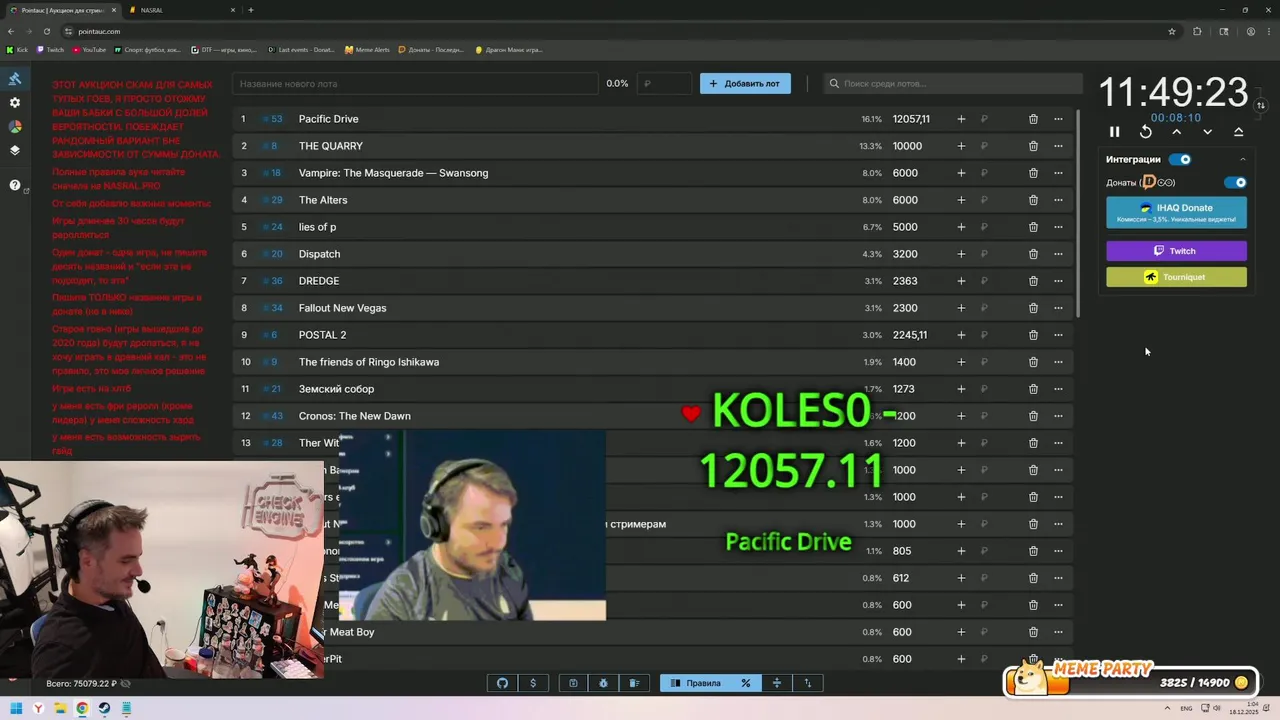Image resolution: width=1280 pixels, height=720 pixels.
Task: Click the lots list scrollbar
Action: 1078,213
